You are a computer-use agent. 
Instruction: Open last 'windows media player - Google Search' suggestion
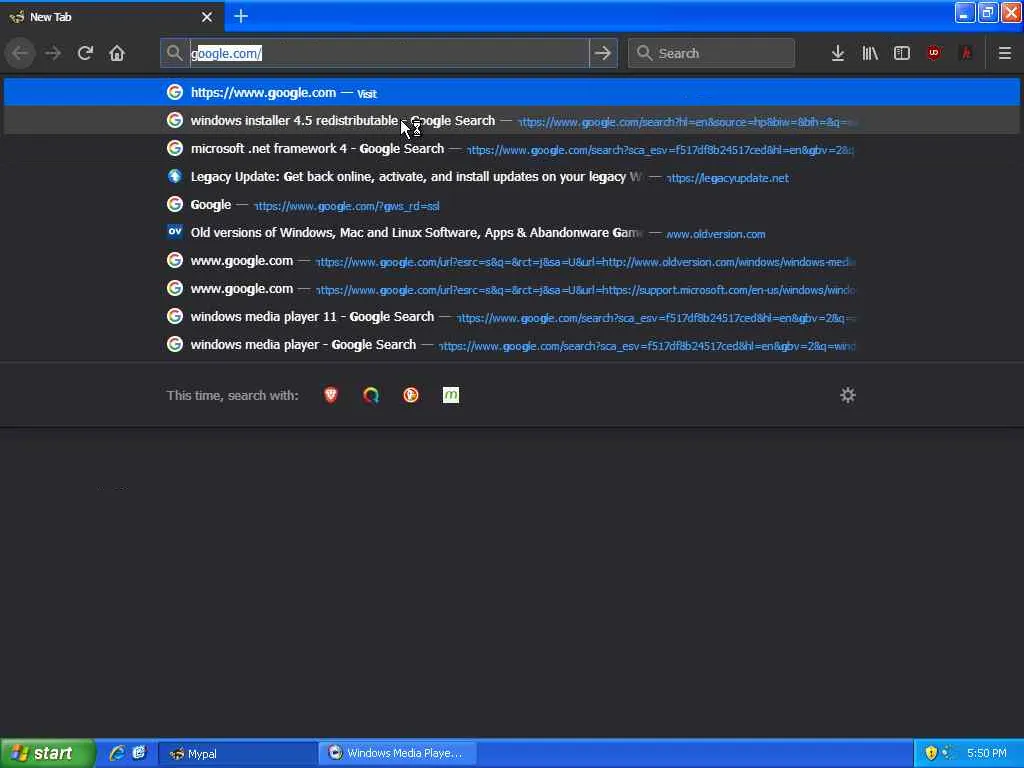[512, 345]
